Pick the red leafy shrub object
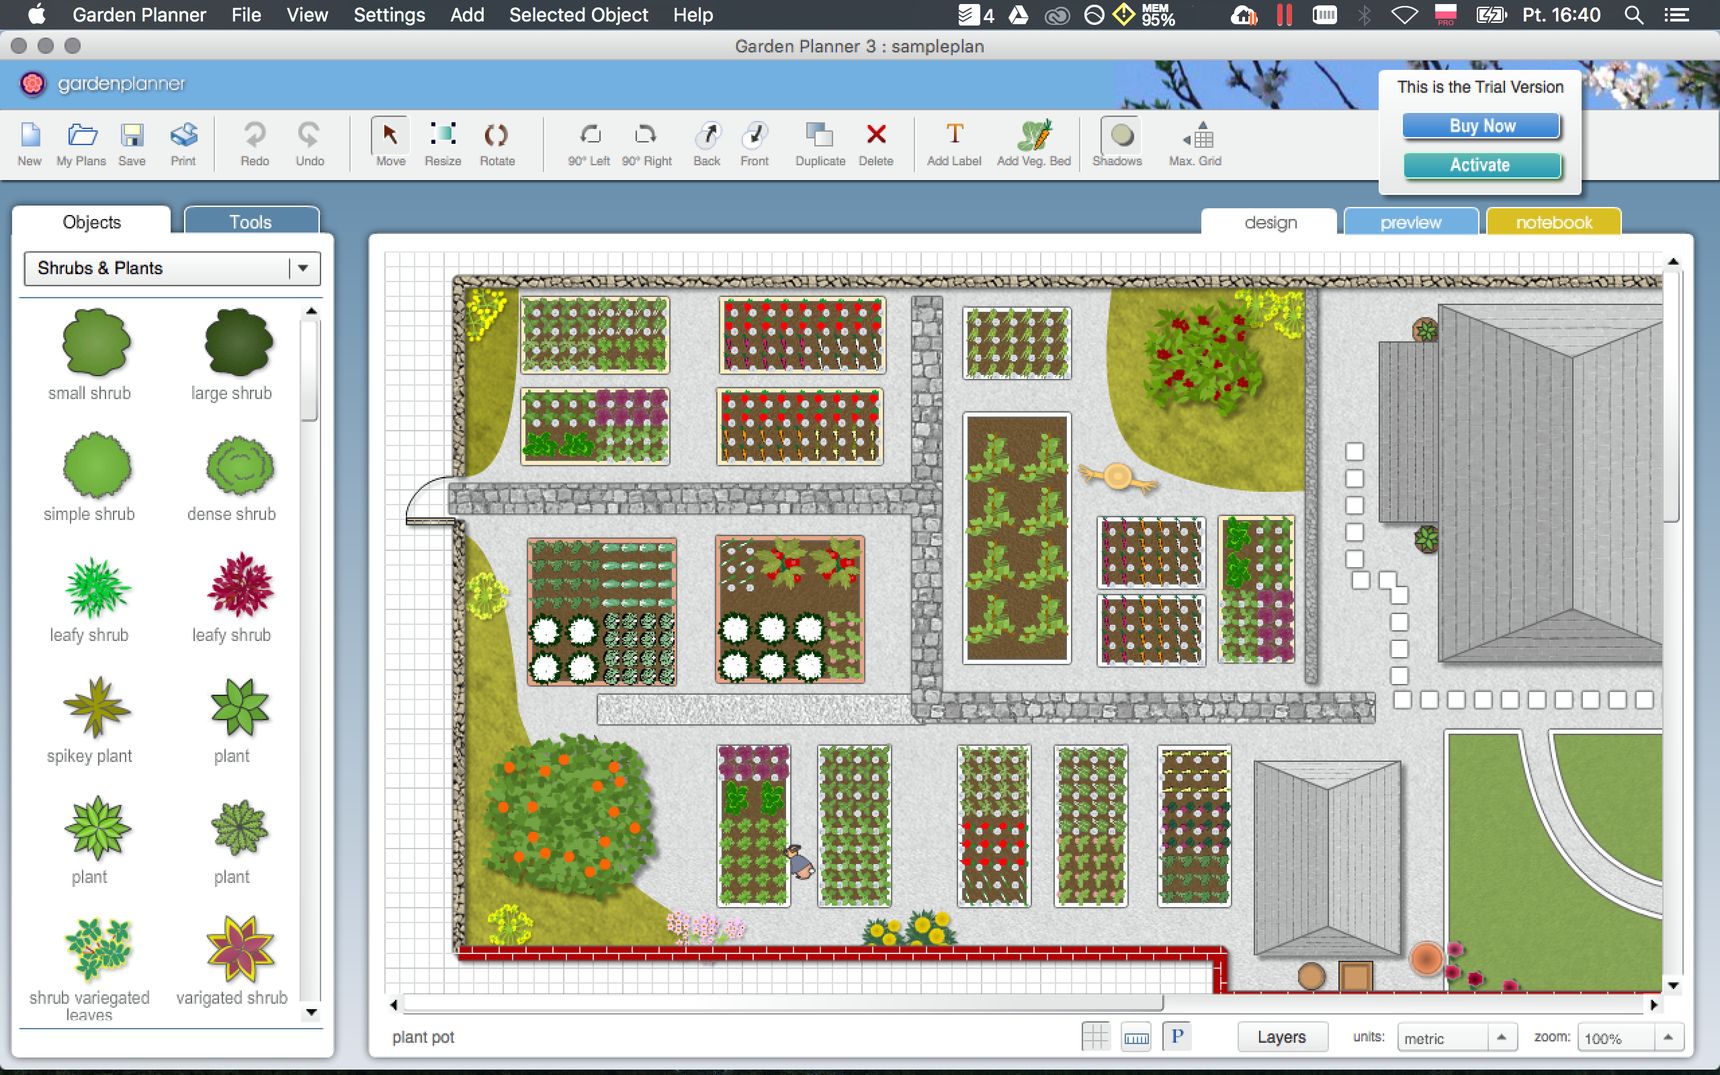The image size is (1720, 1075). [x=240, y=586]
